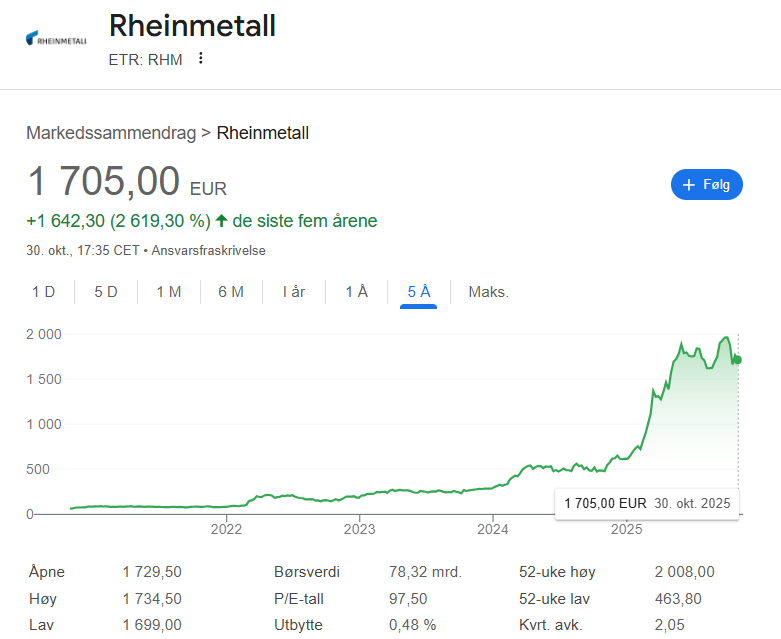Select the 5 D time range tab

click(x=106, y=292)
